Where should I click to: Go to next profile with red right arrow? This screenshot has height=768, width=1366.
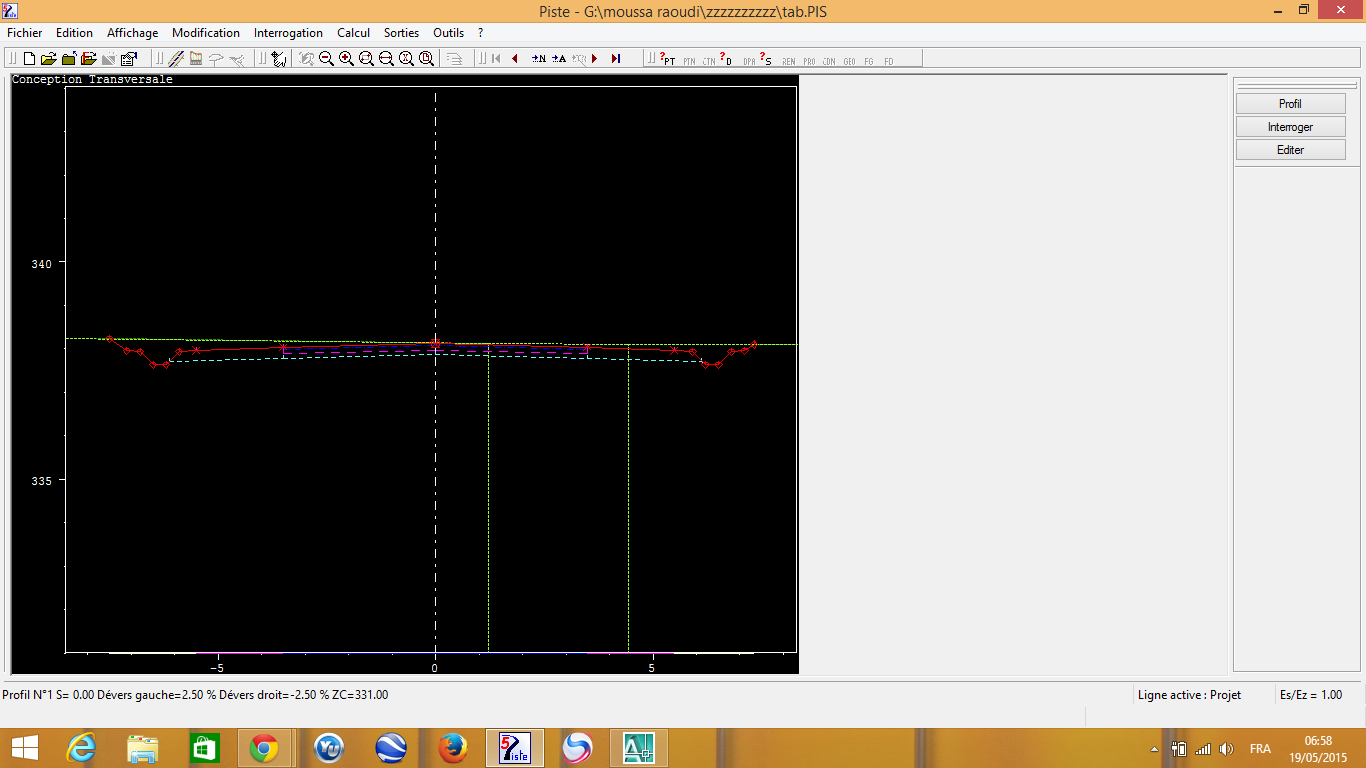pyautogui.click(x=595, y=59)
